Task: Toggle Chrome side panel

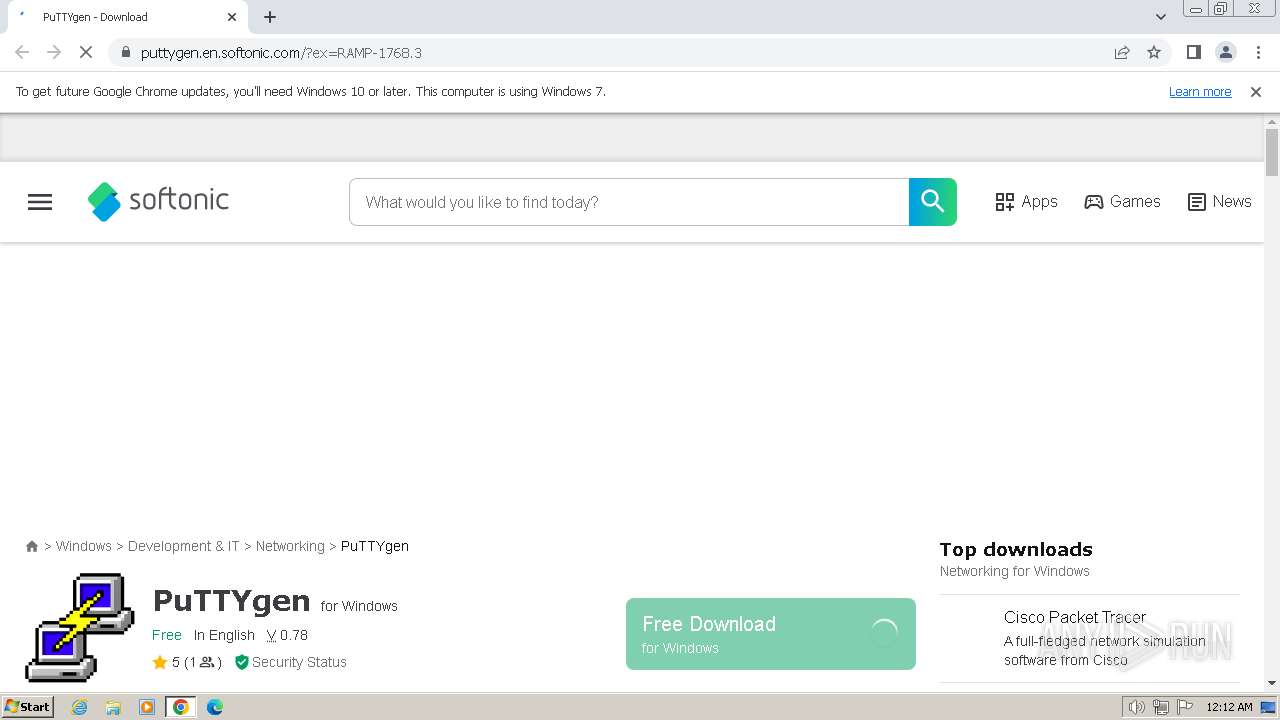Action: tap(1193, 52)
